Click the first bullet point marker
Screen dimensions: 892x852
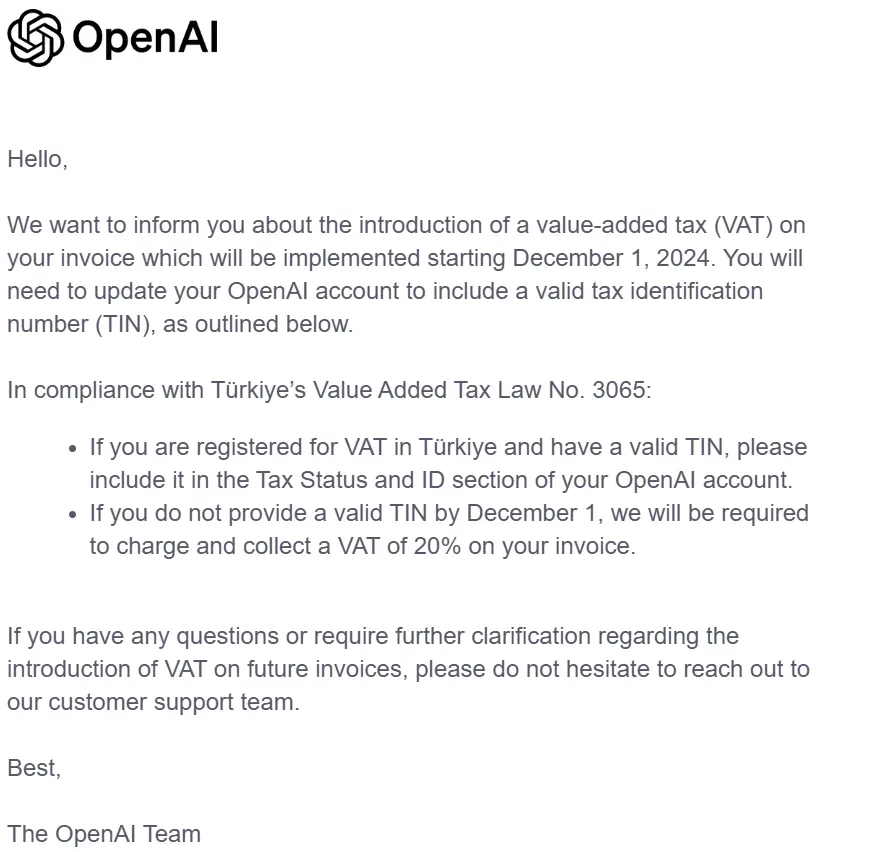pos(72,449)
